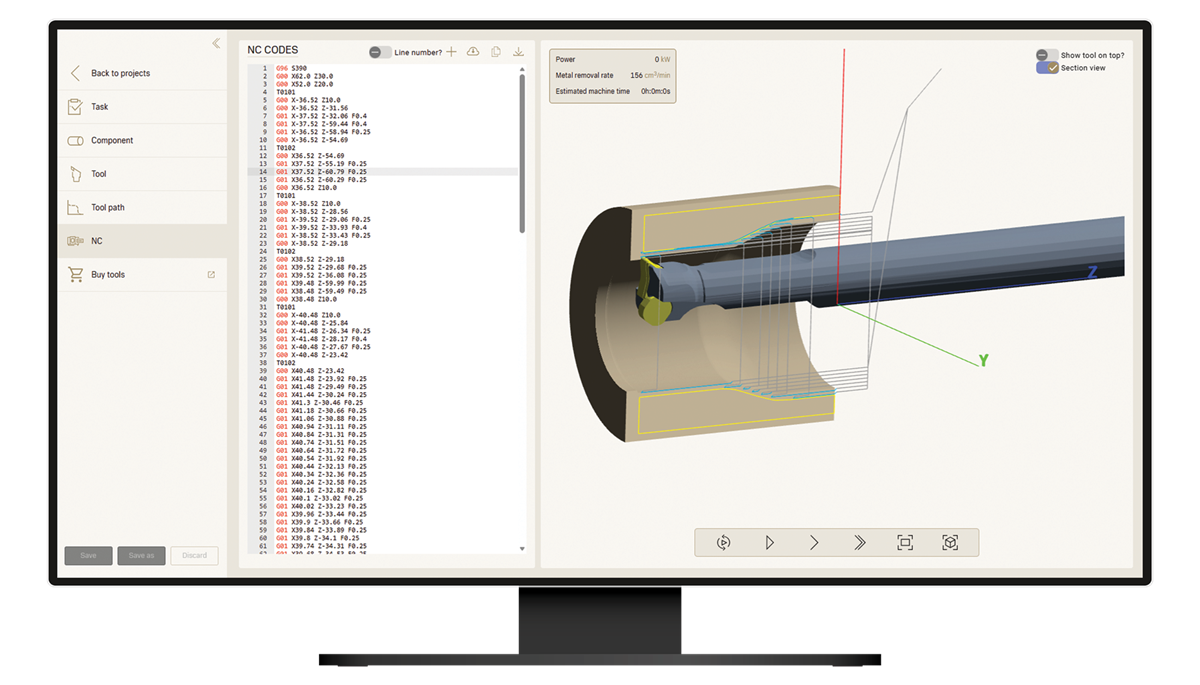Play the machining simulation
The width and height of the screenshot is (1200, 685).
[x=769, y=542]
